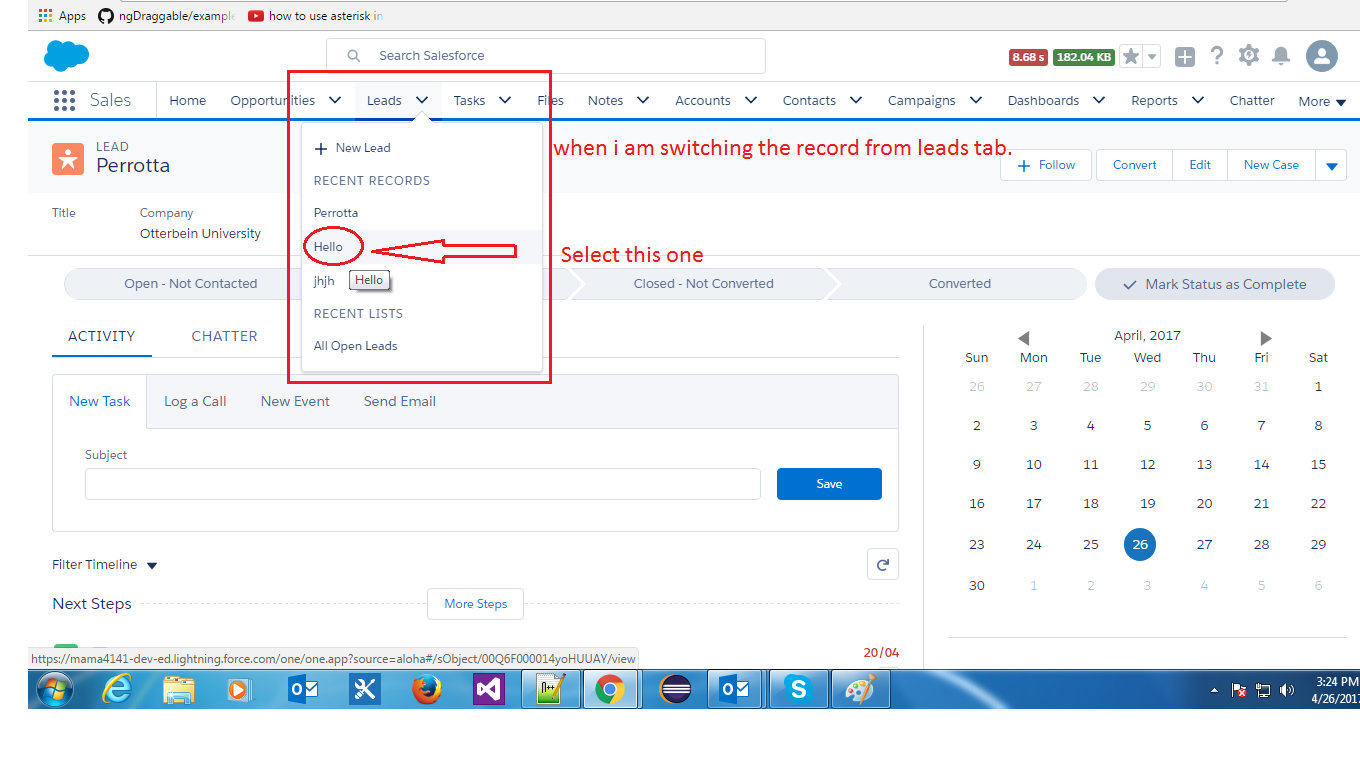Switch to the ACTIVITY tab
The height and width of the screenshot is (768, 1360).
coord(102,336)
